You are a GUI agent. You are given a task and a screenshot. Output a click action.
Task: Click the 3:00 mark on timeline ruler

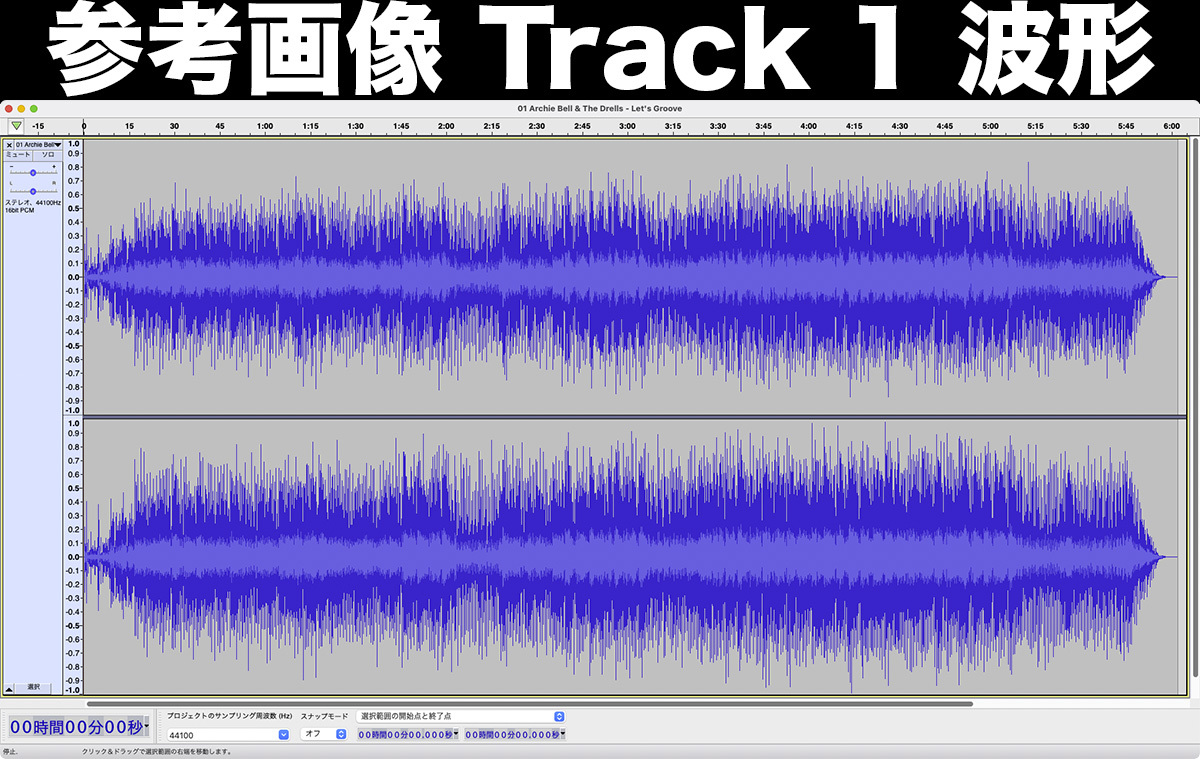coord(627,126)
